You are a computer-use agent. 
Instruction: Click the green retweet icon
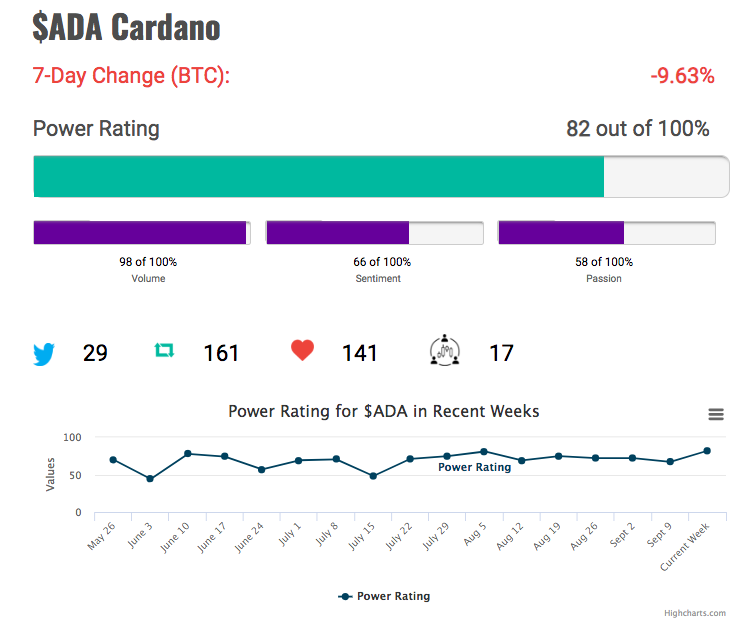coord(164,350)
